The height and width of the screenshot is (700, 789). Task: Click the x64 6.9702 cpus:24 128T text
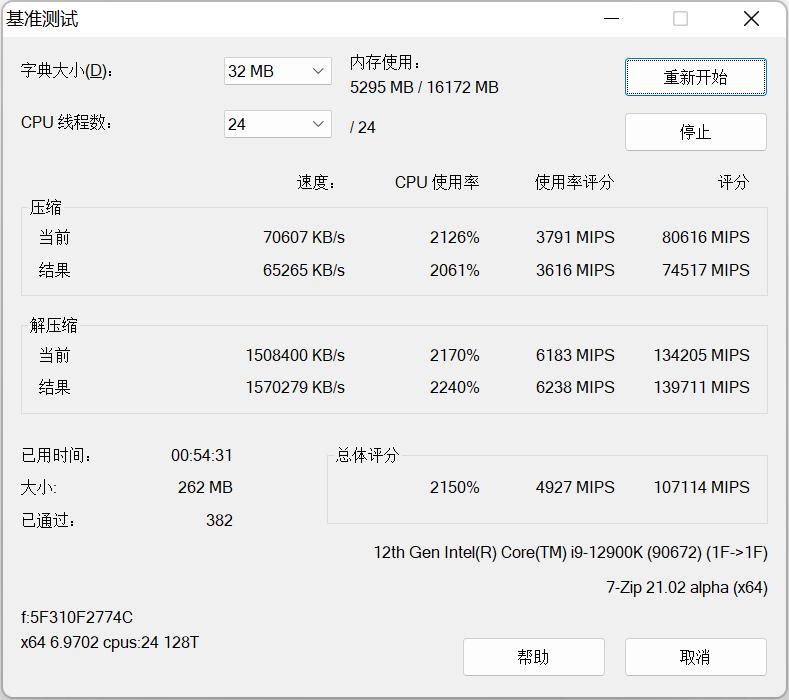(110, 643)
